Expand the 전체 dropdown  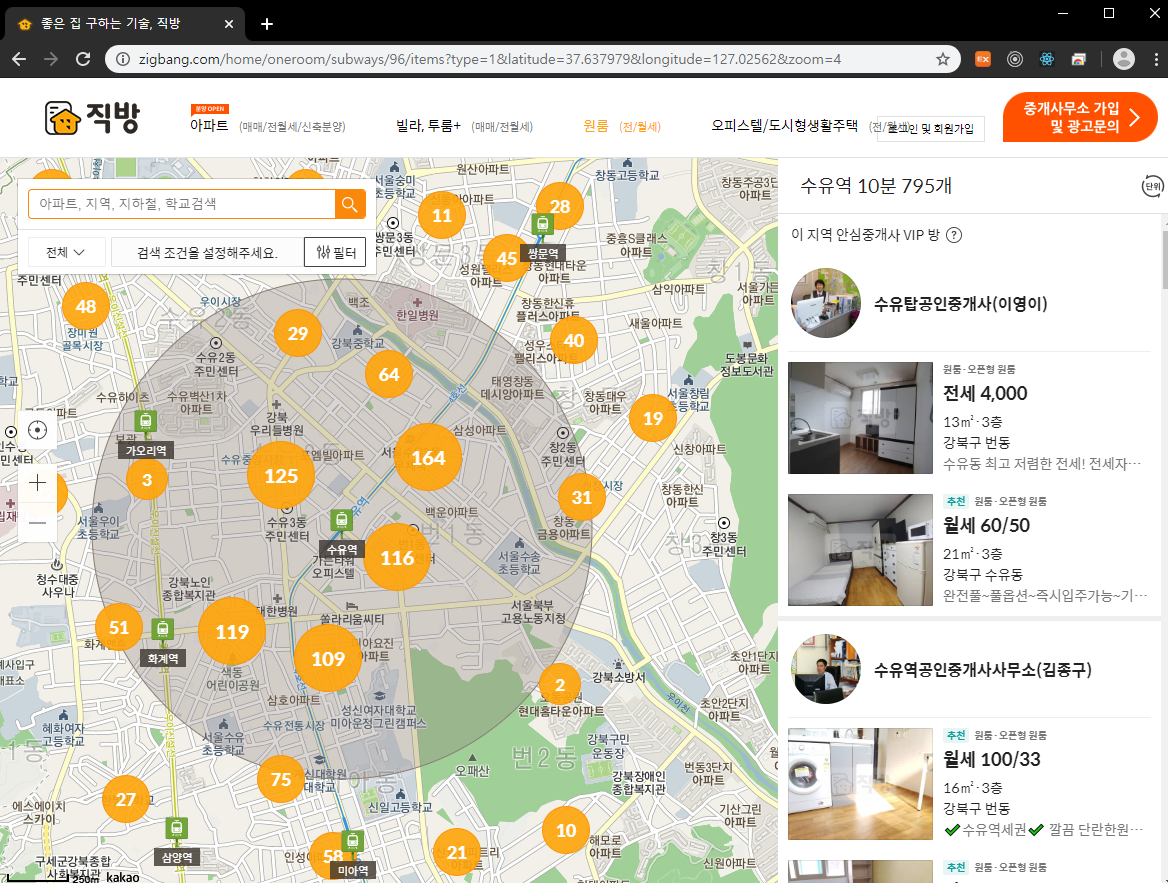pyautogui.click(x=66, y=253)
